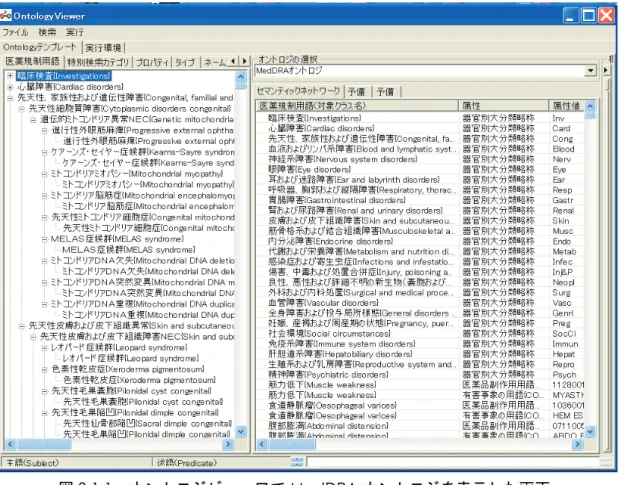Click the splitter toggle icon near Predicate
The image size is (619, 485).
point(297,462)
